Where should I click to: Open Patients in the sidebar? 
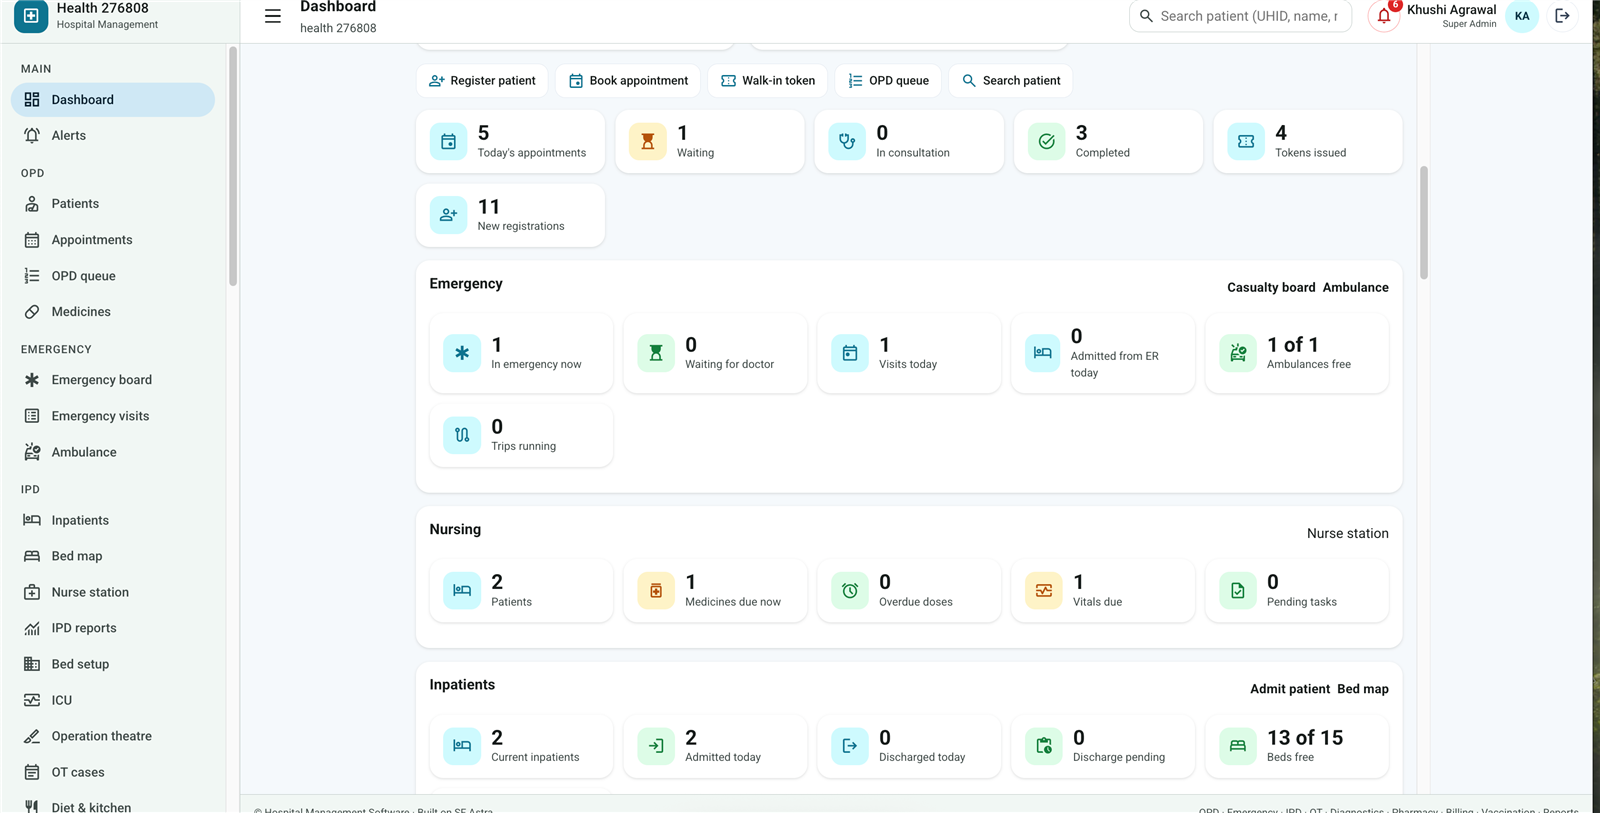coord(113,204)
